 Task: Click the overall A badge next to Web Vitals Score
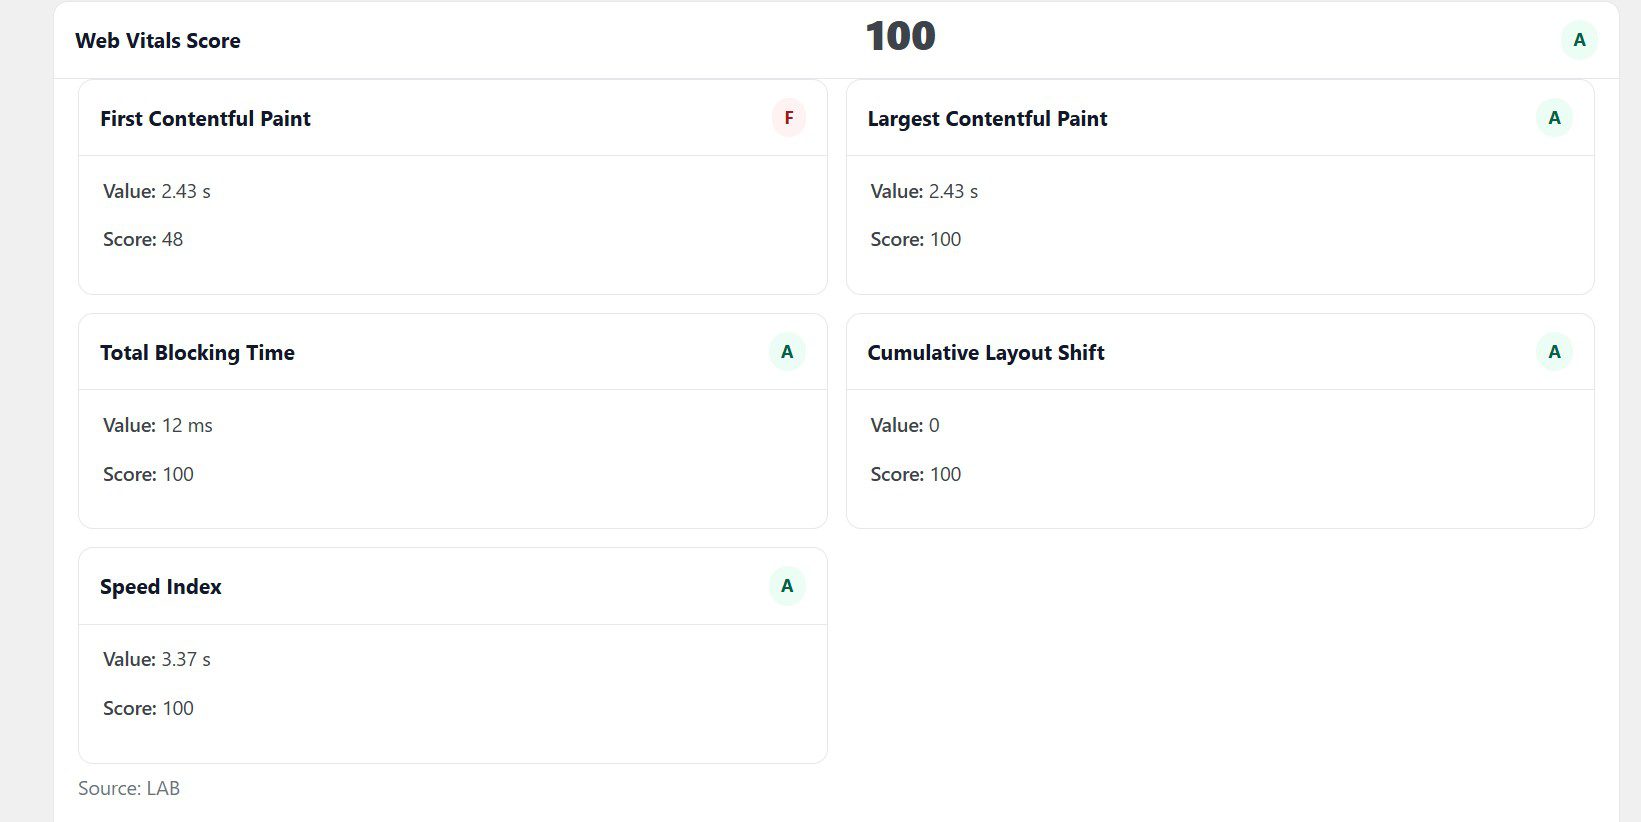pyautogui.click(x=1579, y=40)
